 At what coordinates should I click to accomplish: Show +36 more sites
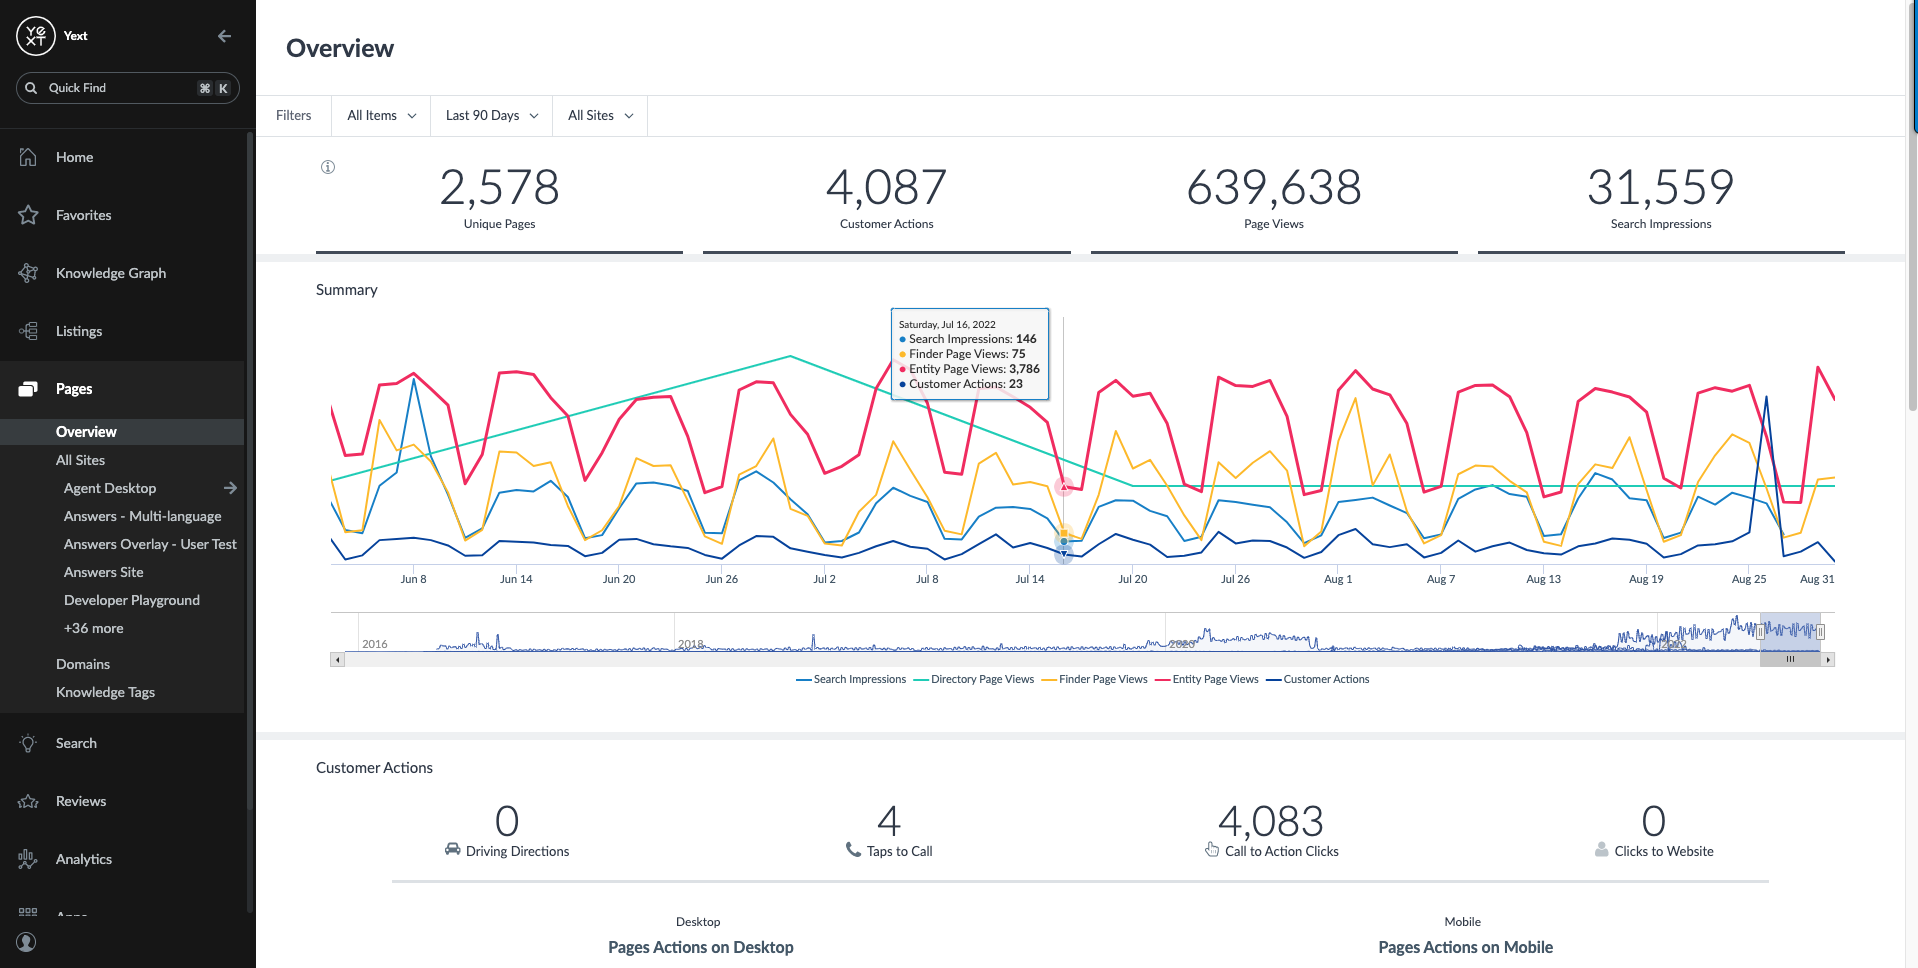tap(93, 628)
